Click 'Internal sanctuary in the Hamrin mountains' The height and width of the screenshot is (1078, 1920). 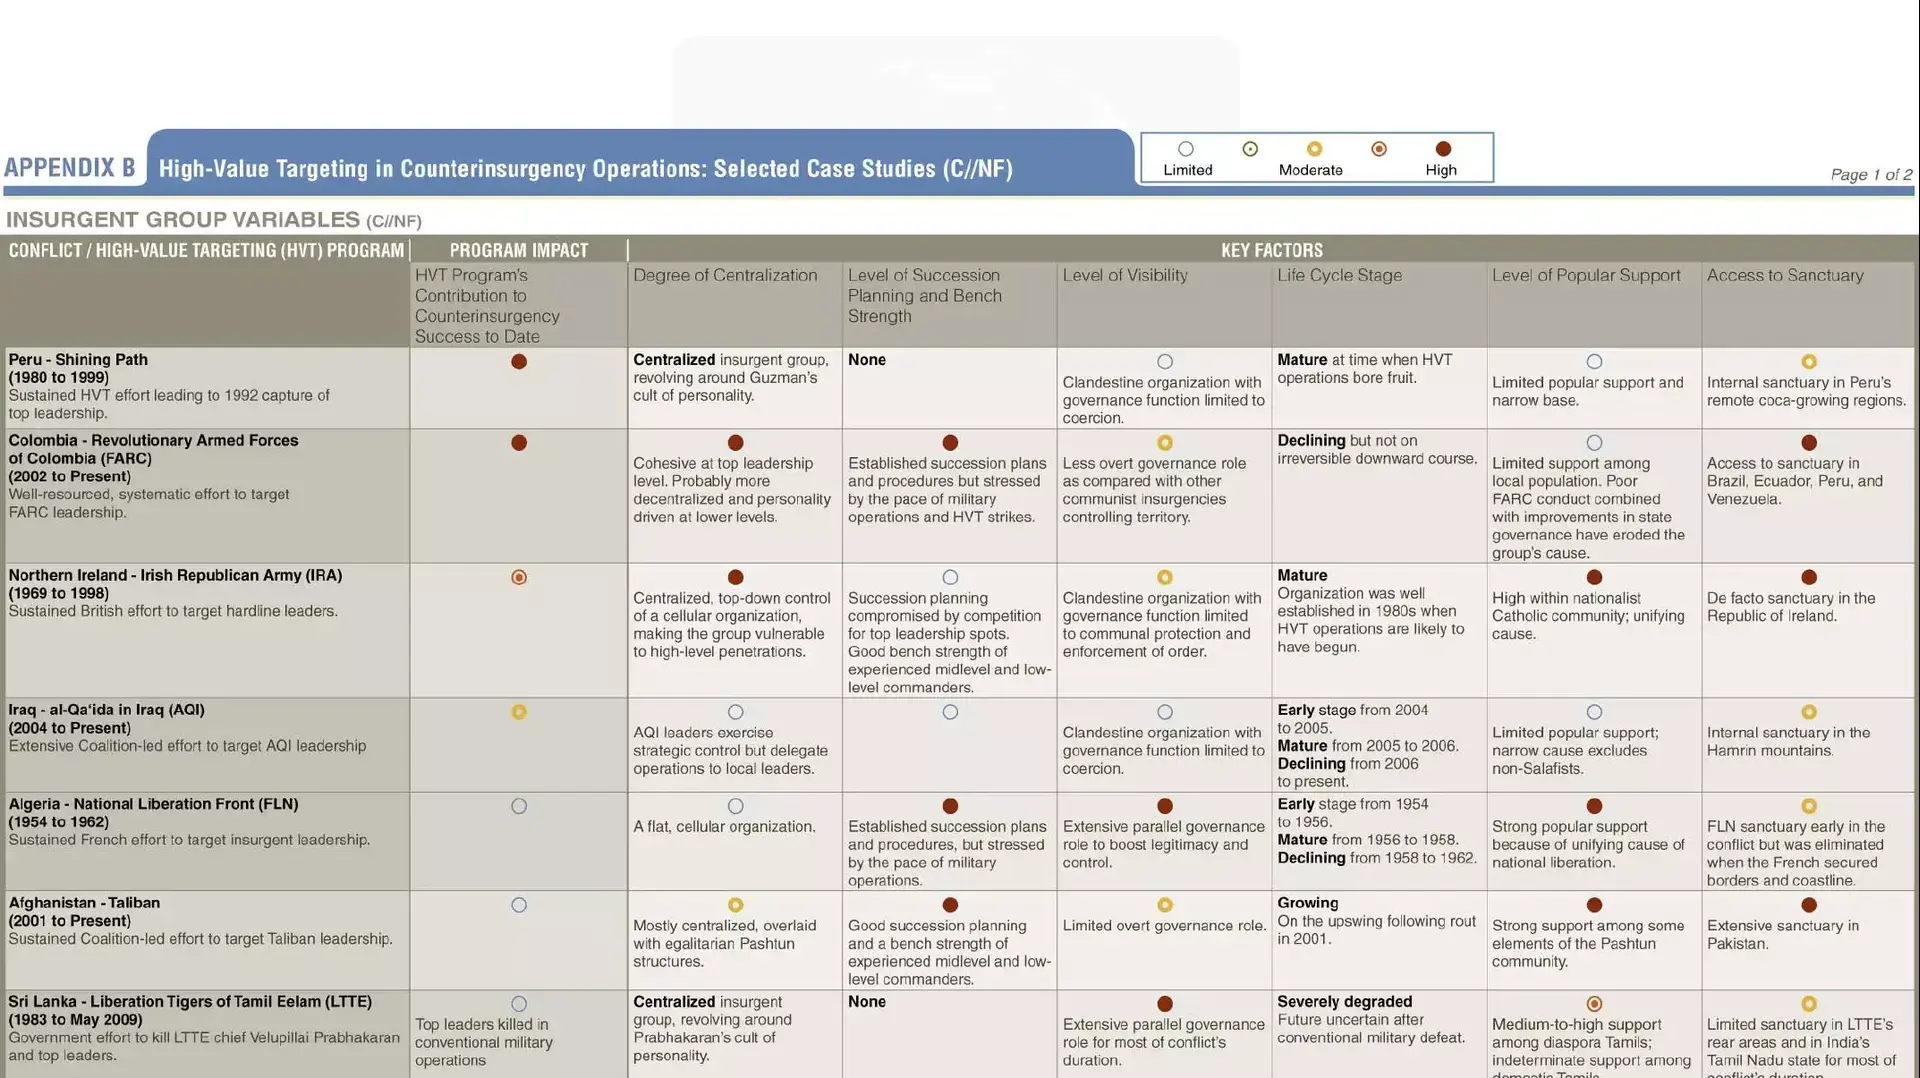1788,742
